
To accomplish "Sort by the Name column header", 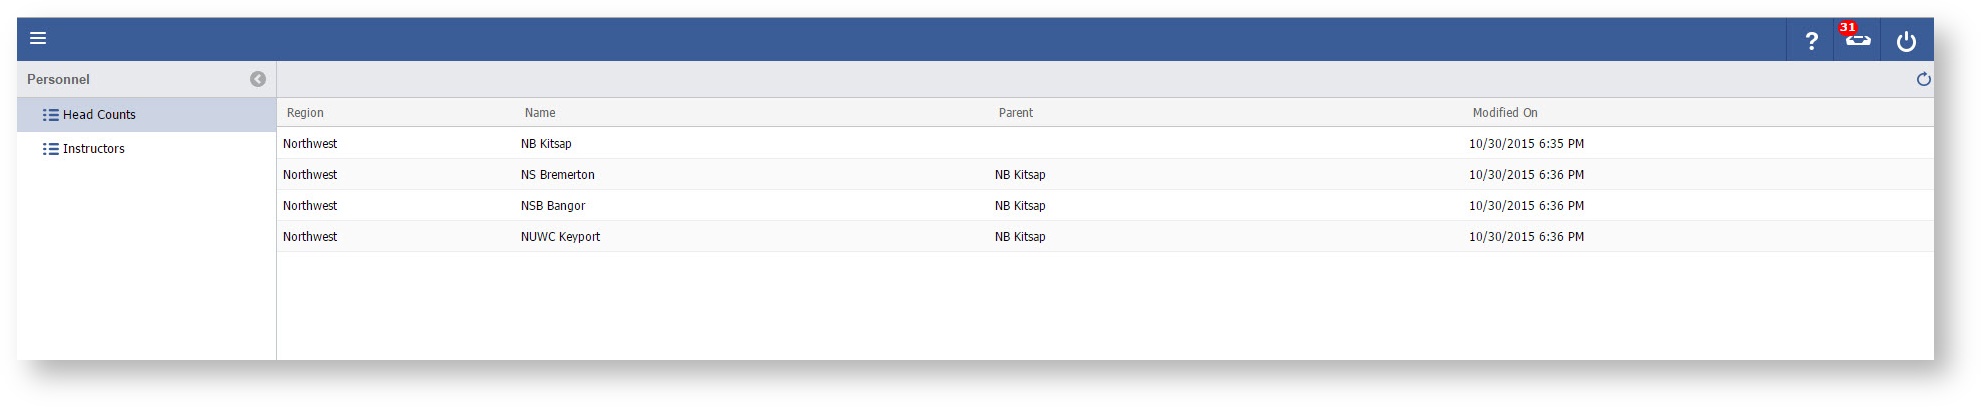I will [x=540, y=113].
